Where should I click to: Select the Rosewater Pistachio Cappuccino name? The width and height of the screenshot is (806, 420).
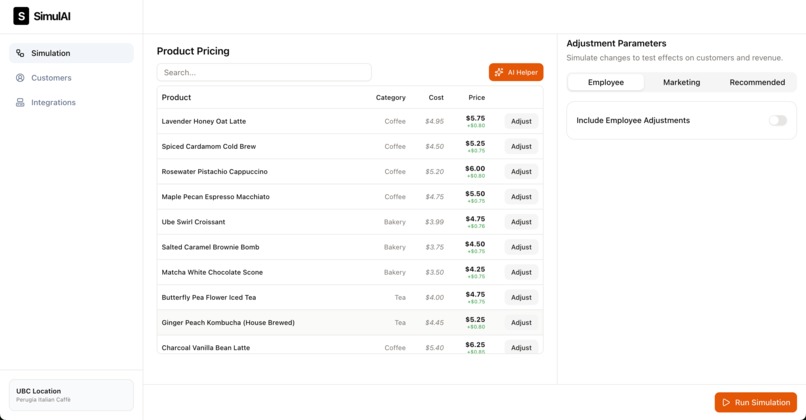coord(214,172)
